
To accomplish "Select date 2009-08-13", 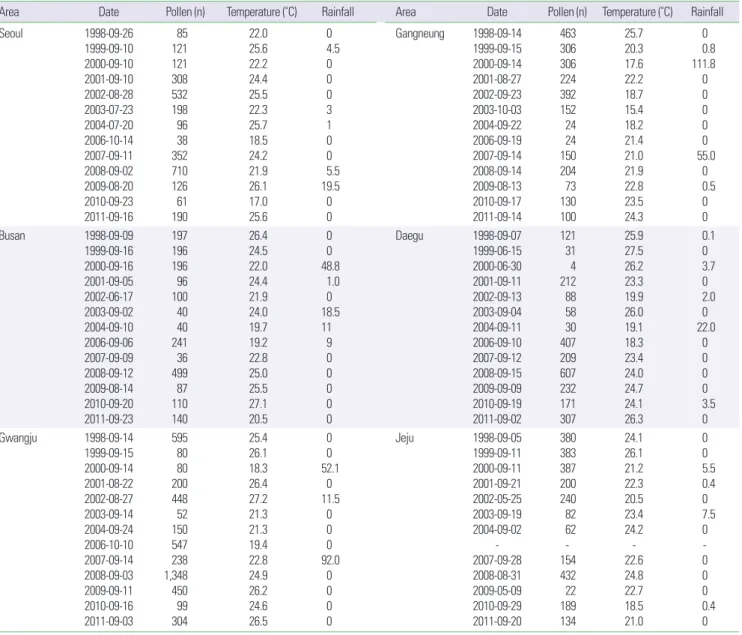I will tap(497, 186).
